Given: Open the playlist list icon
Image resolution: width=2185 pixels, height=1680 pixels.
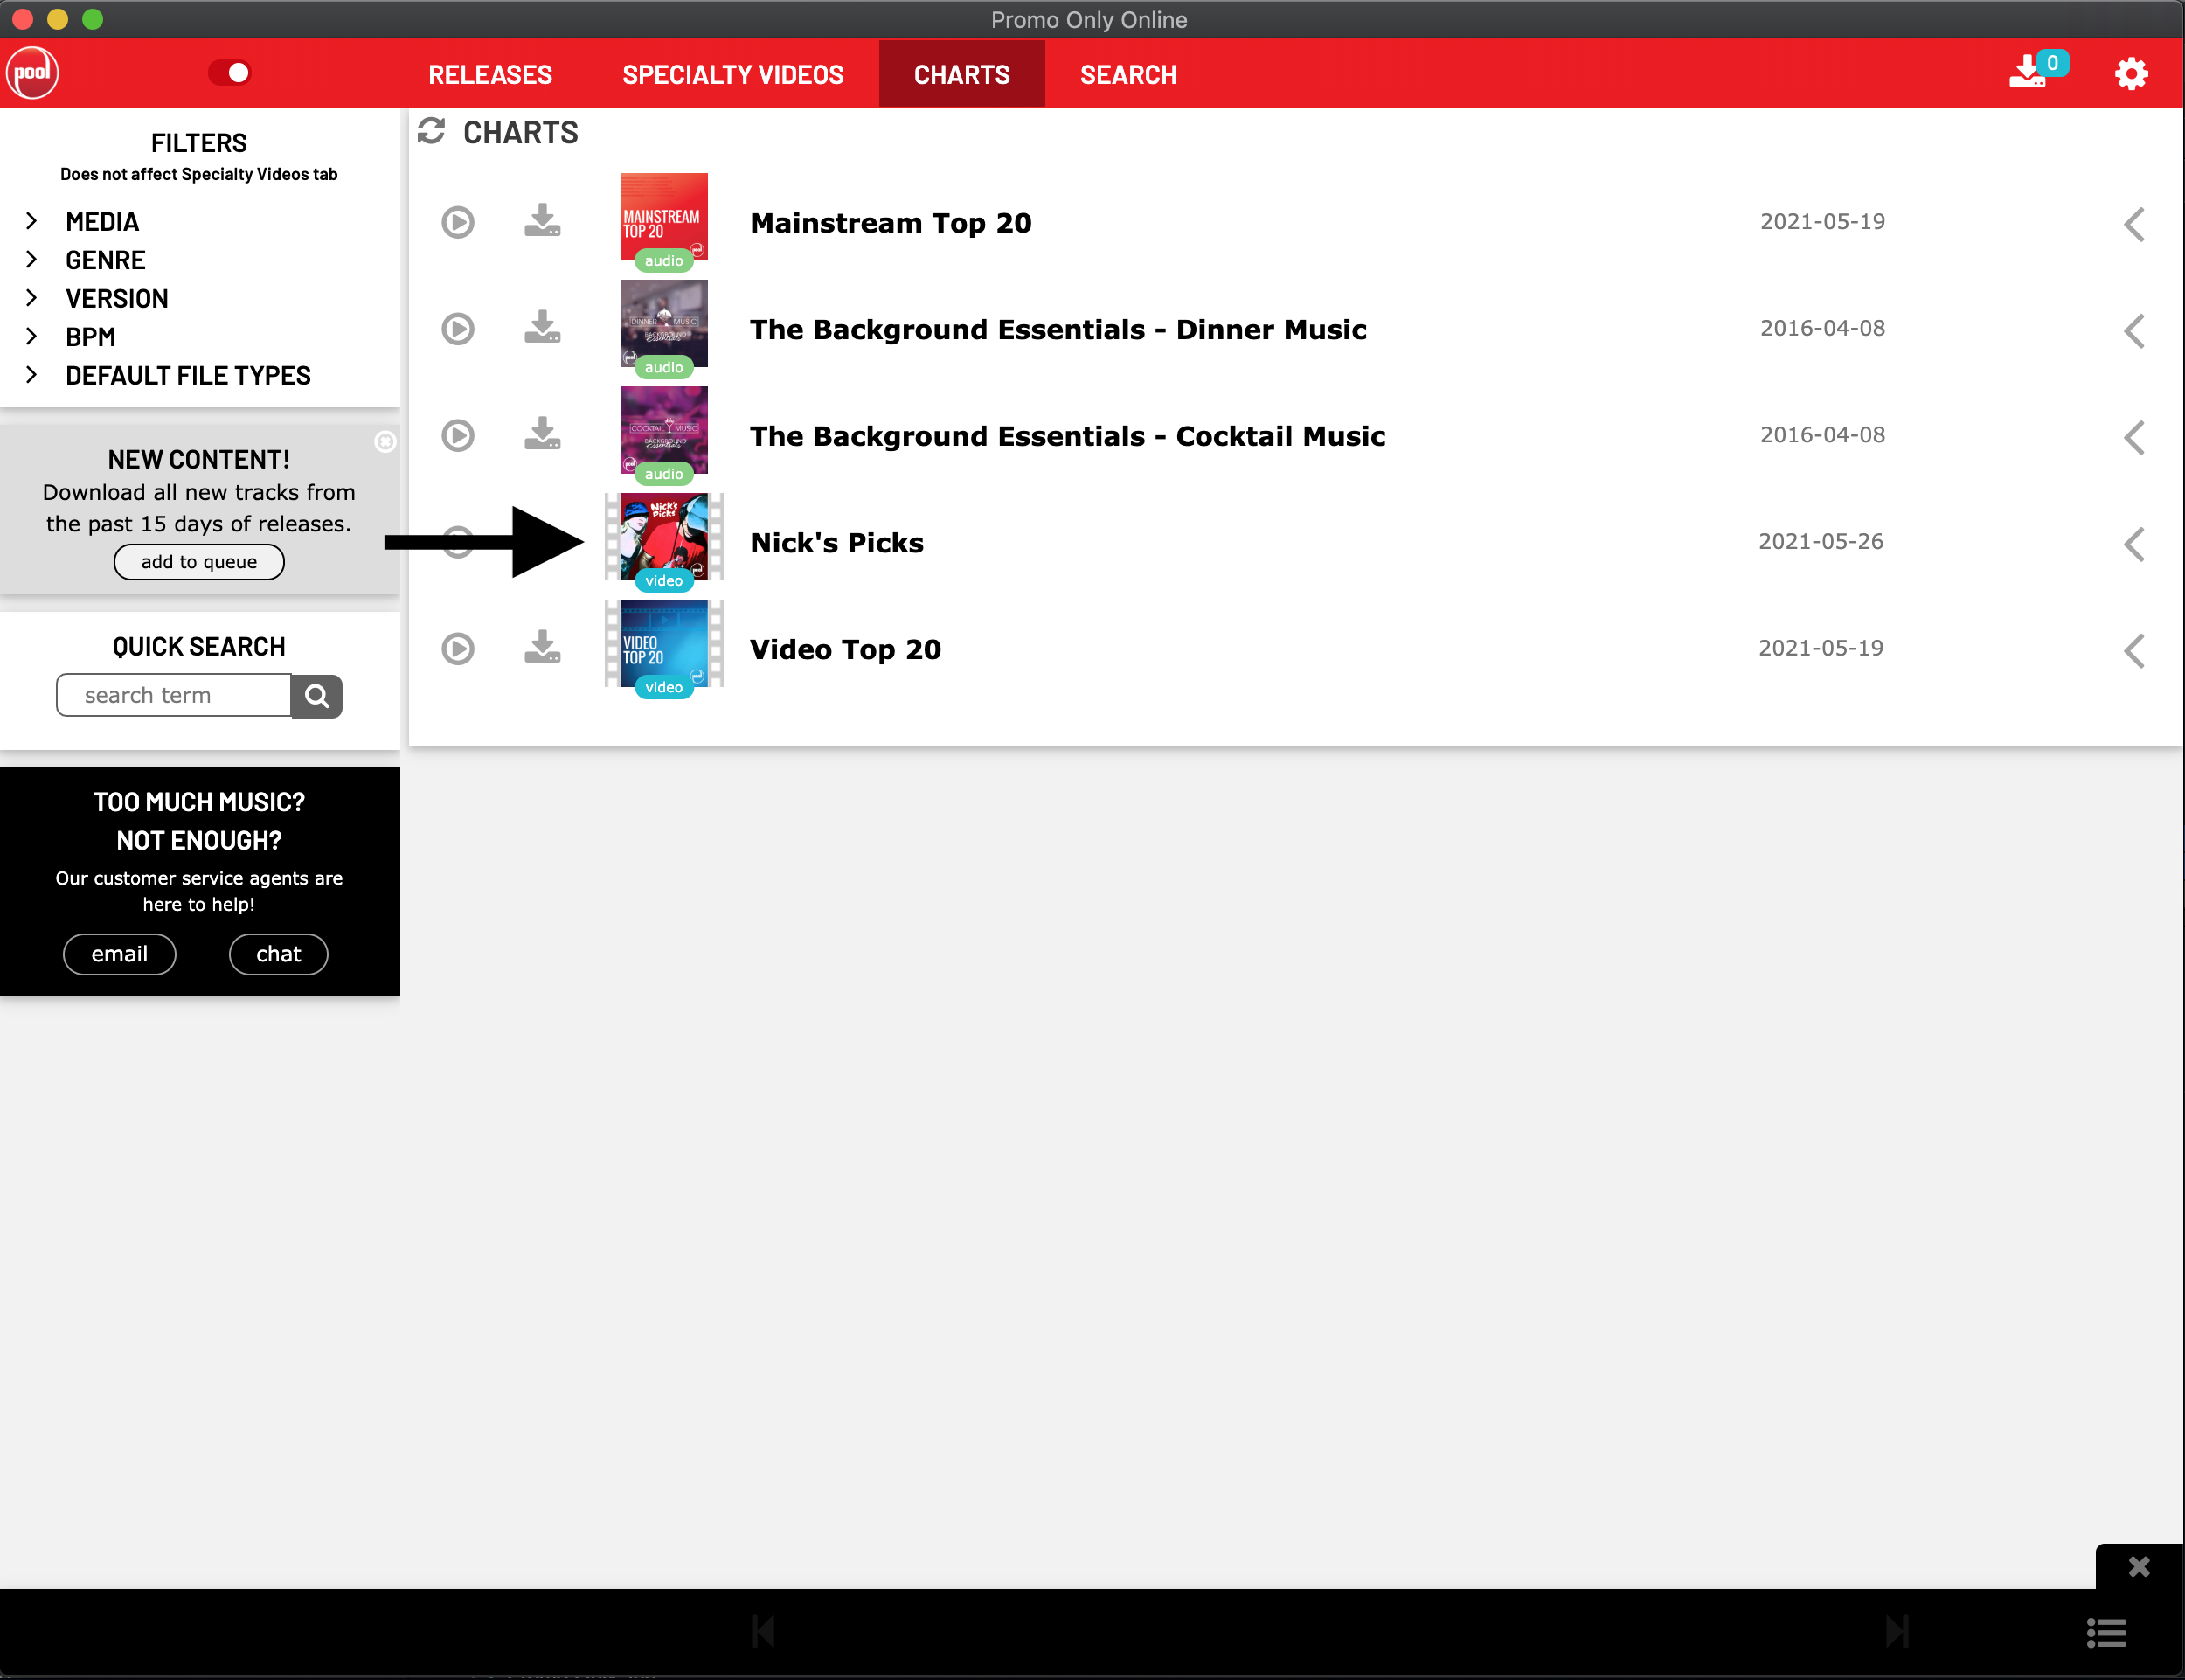Looking at the screenshot, I should click(2106, 1633).
